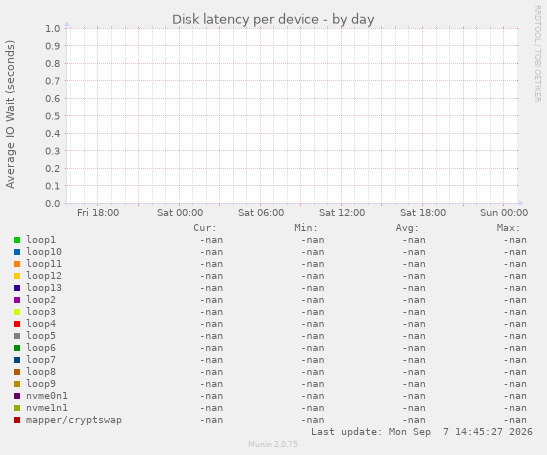The width and height of the screenshot is (547, 455).
Task: Click the Fri 18:00 time axis label
Action: pyautogui.click(x=98, y=212)
